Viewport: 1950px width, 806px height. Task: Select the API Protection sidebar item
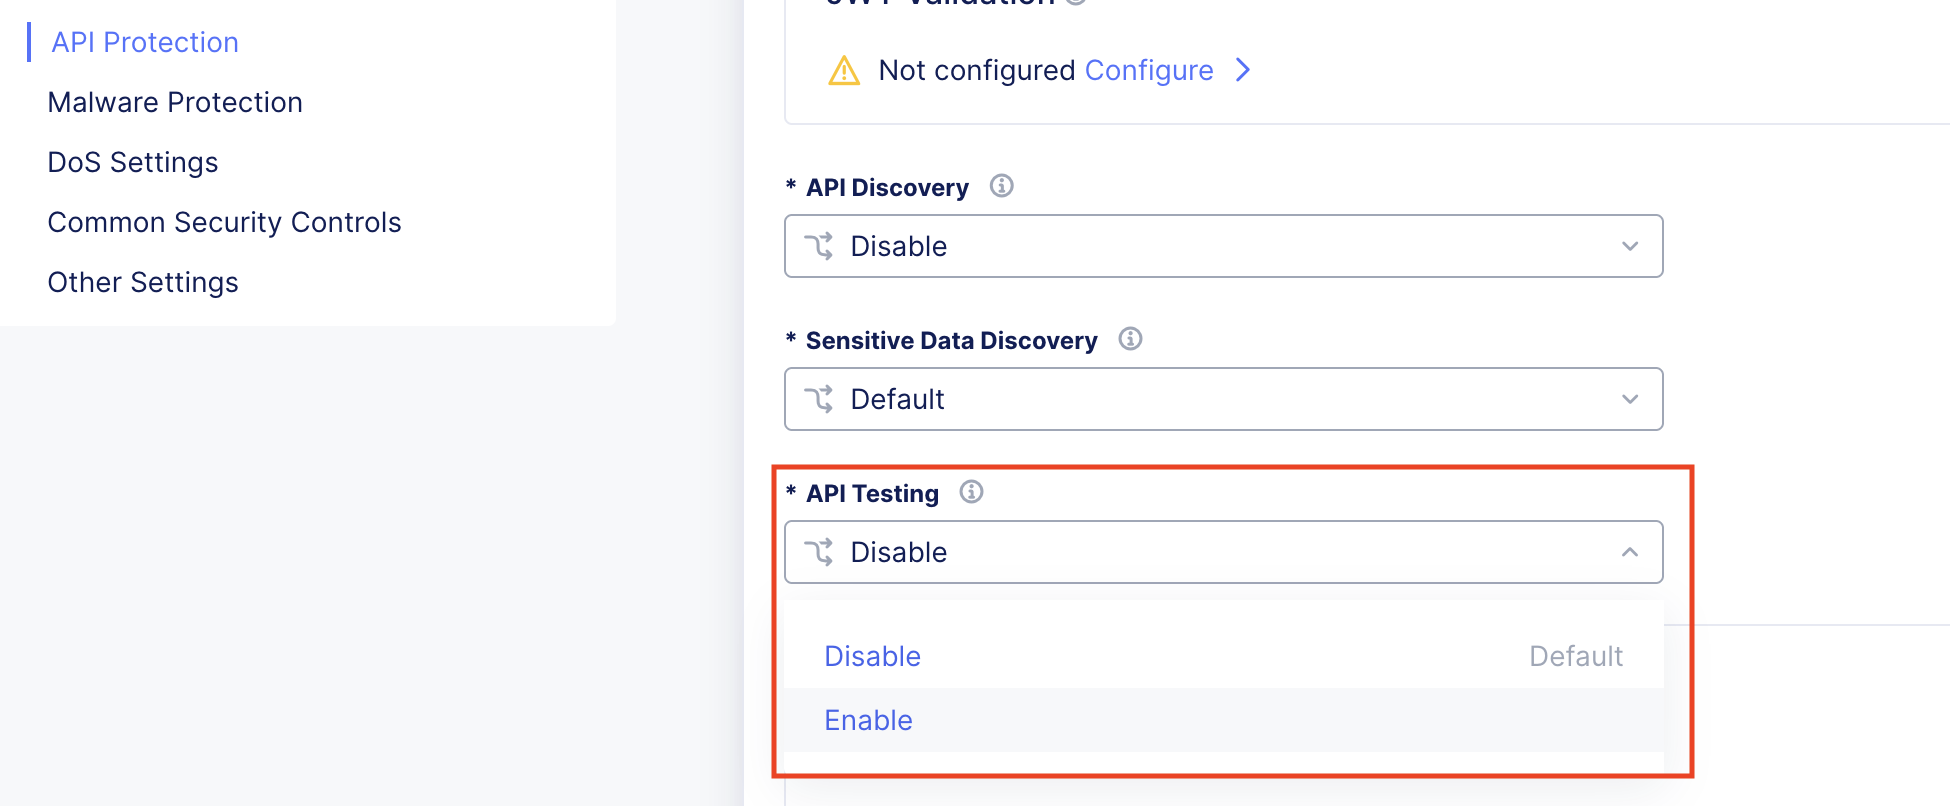pos(144,42)
